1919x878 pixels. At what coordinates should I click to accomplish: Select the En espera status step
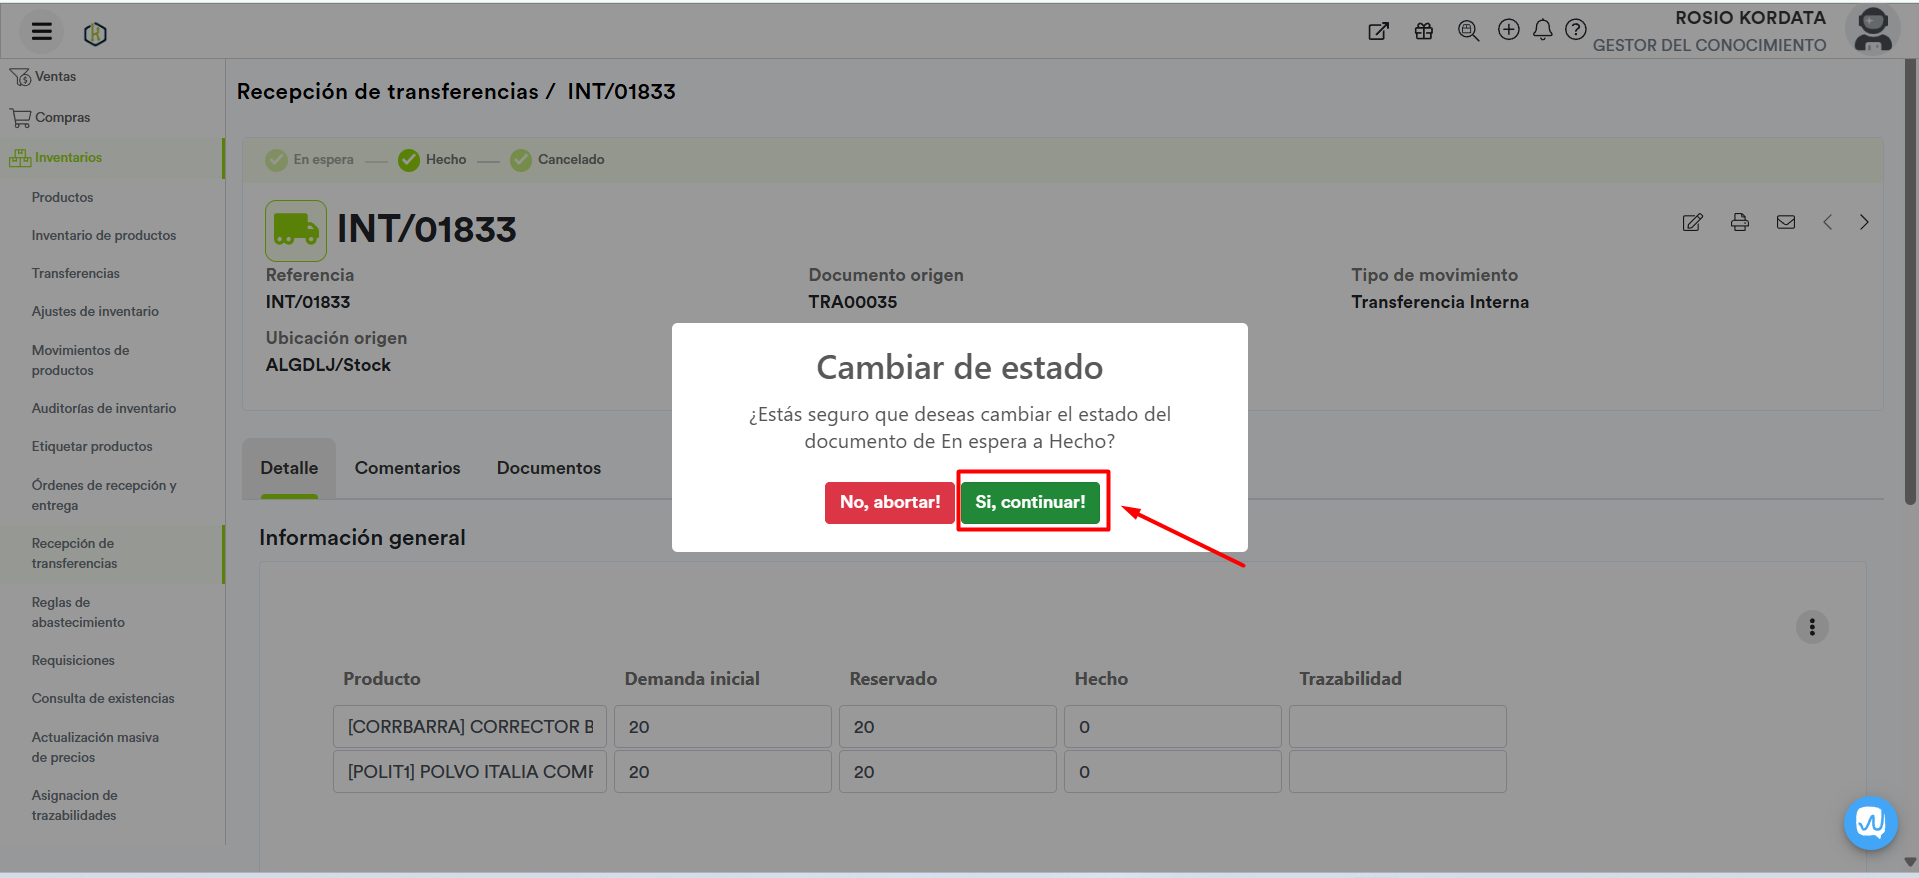point(310,160)
